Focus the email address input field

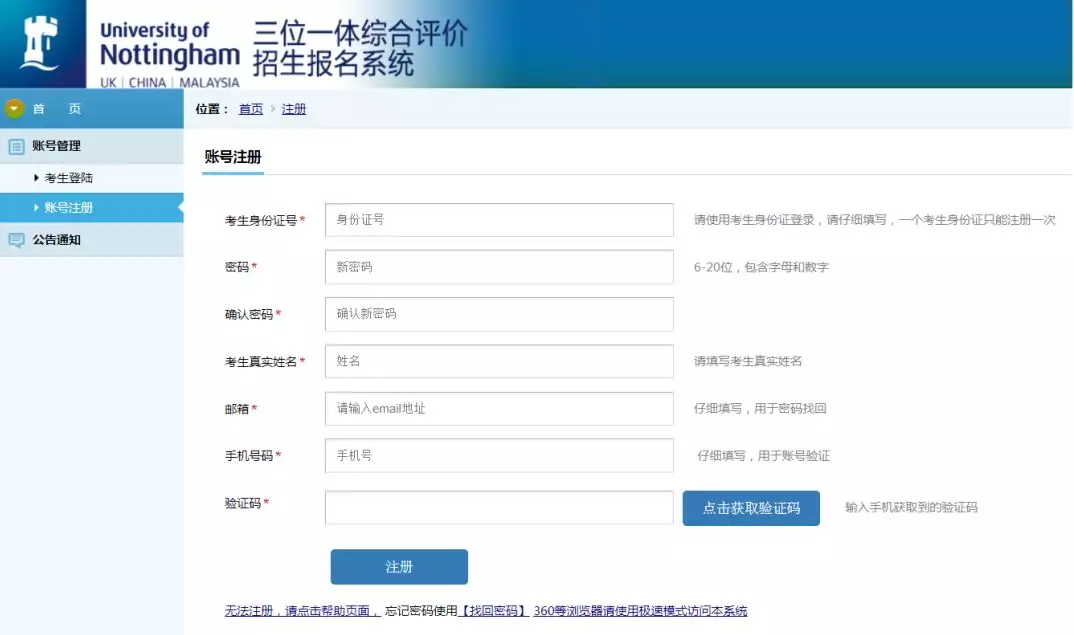tap(499, 408)
